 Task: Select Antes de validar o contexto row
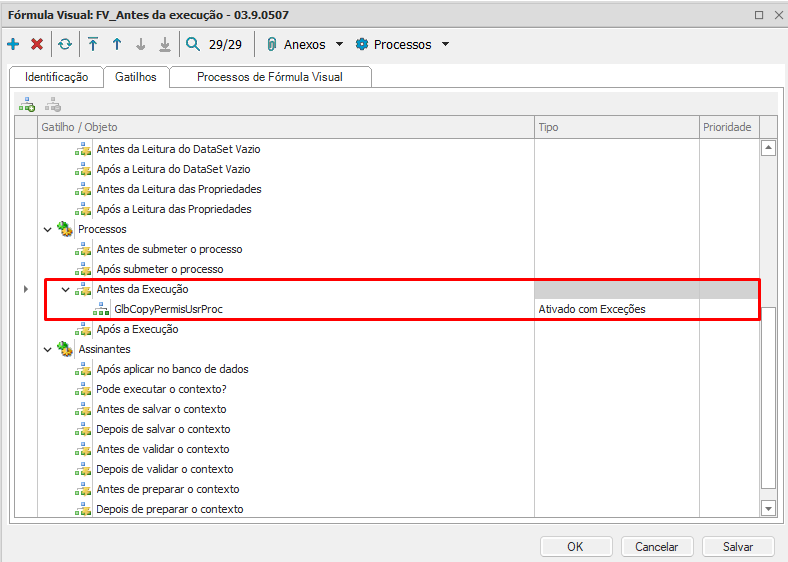399,449
